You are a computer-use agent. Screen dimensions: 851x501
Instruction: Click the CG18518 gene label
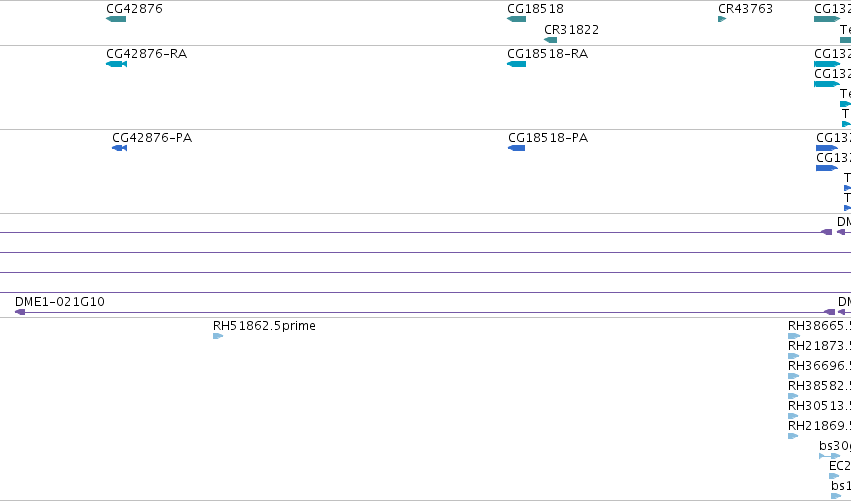pyautogui.click(x=535, y=9)
